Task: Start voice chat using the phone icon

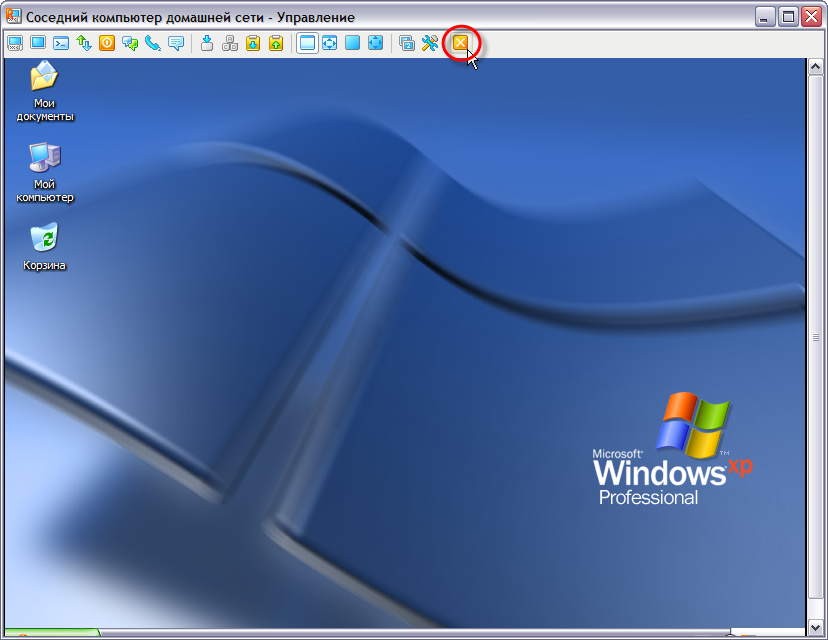Action: pyautogui.click(x=153, y=43)
